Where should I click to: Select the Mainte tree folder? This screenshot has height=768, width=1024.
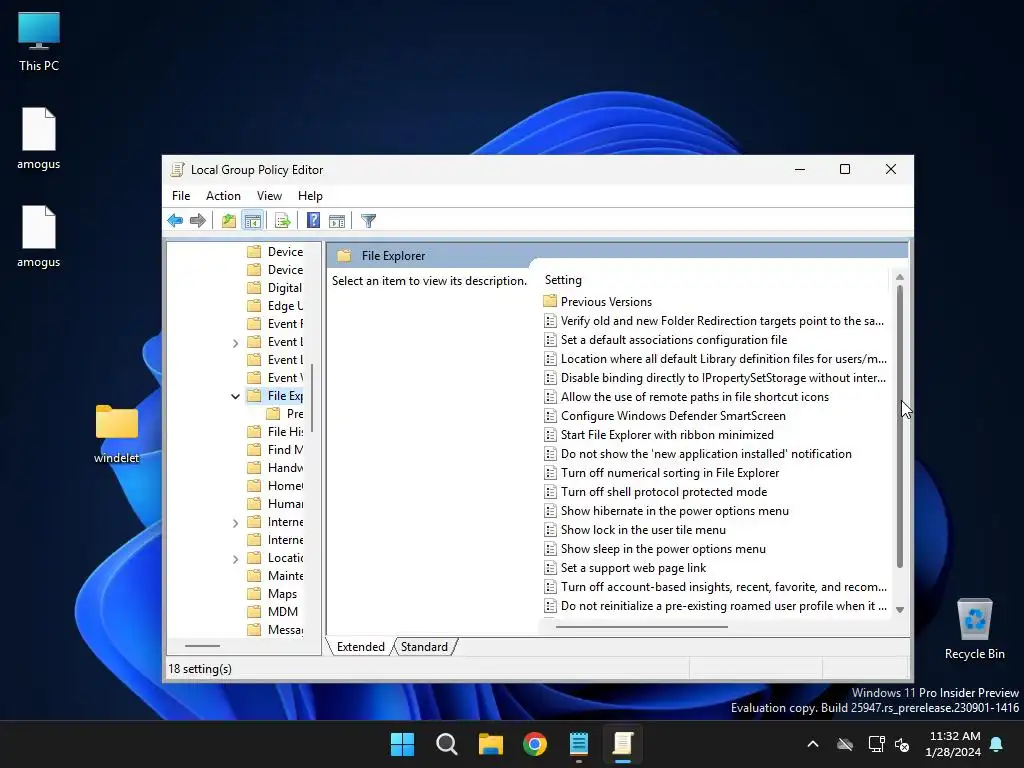click(x=275, y=576)
